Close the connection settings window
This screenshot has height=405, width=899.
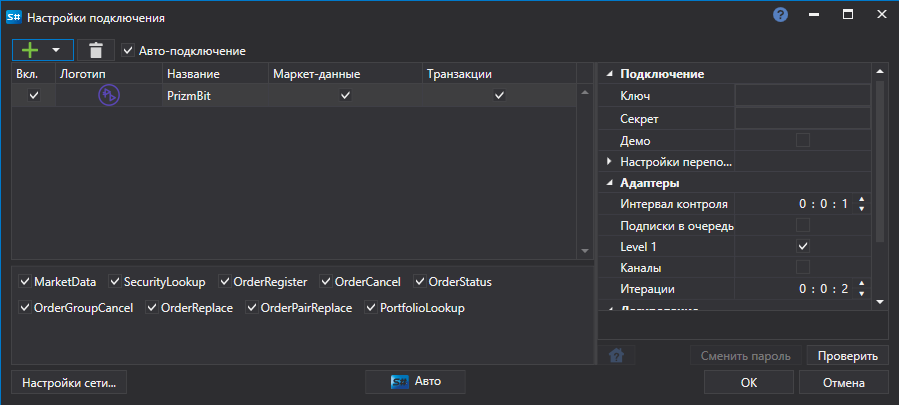coord(881,15)
